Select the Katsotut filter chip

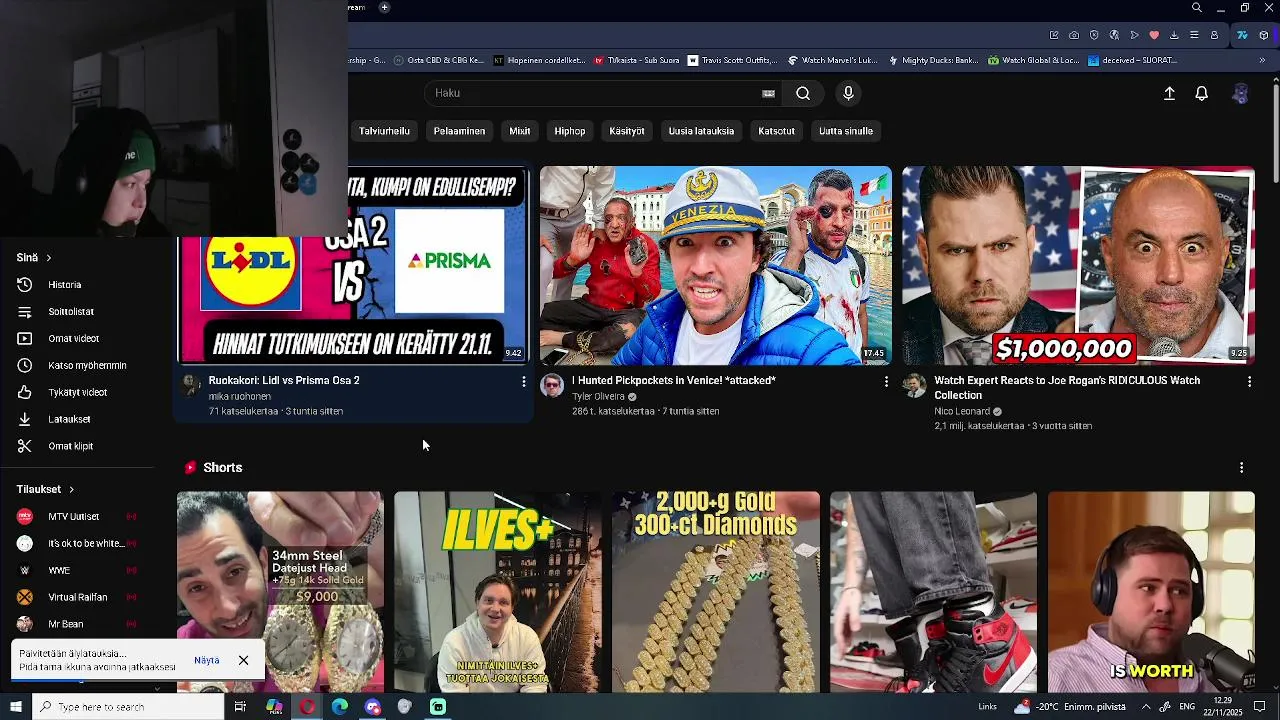point(776,131)
